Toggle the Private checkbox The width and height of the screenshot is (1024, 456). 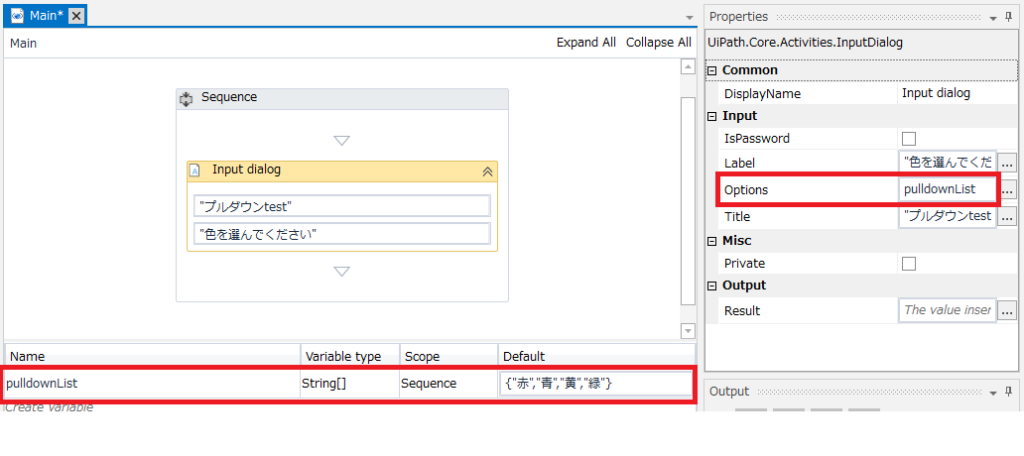pyautogui.click(x=908, y=264)
